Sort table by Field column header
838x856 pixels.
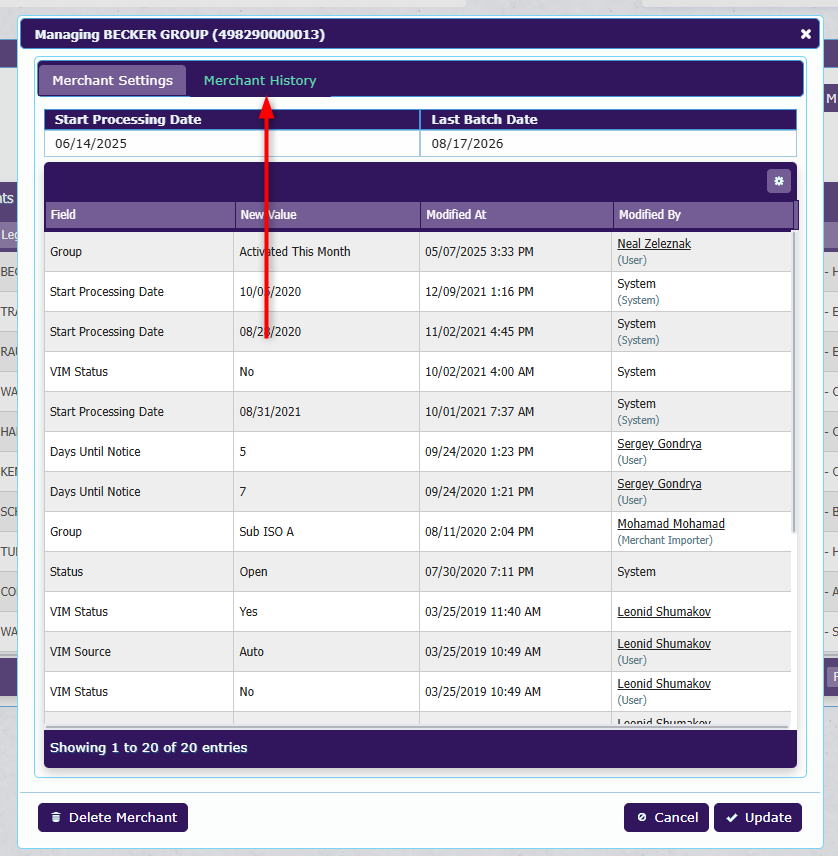click(140, 215)
